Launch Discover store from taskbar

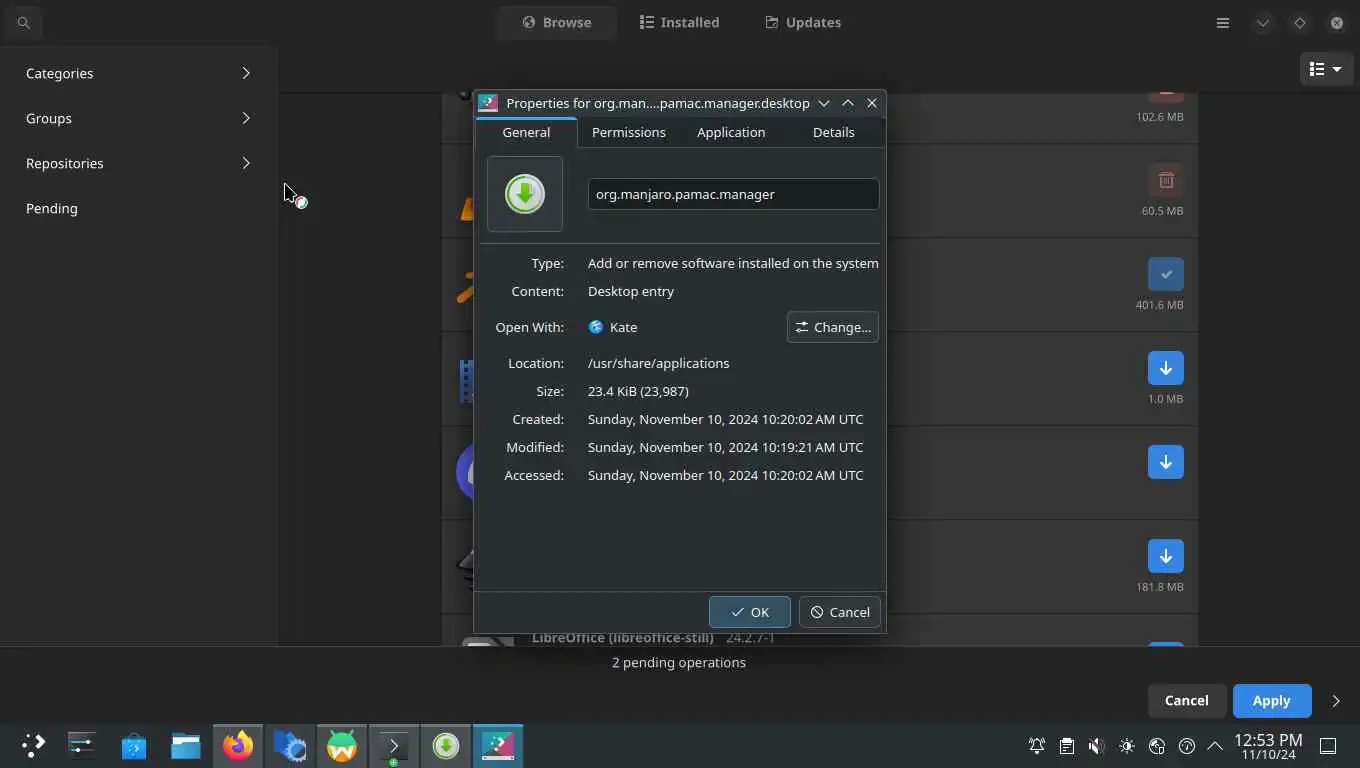(x=134, y=745)
